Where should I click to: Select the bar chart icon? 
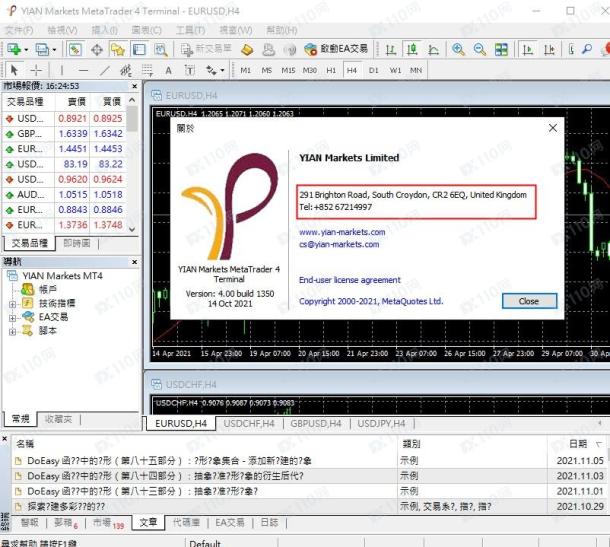391,49
